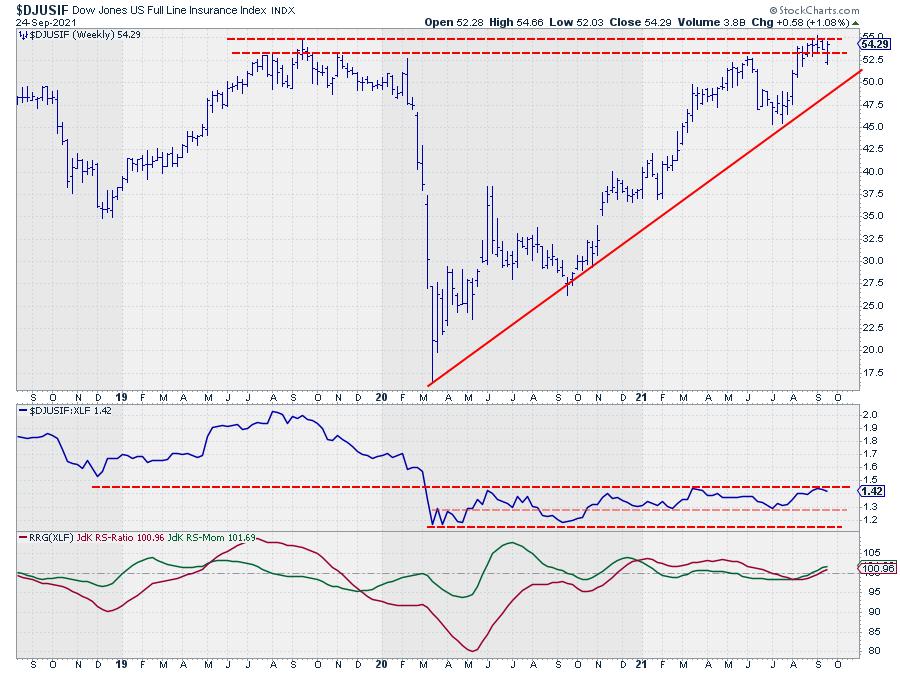Click the bar-chart icon beside $DJUSIF (Weekly)
This screenshot has width=900, height=673.
click(22, 35)
